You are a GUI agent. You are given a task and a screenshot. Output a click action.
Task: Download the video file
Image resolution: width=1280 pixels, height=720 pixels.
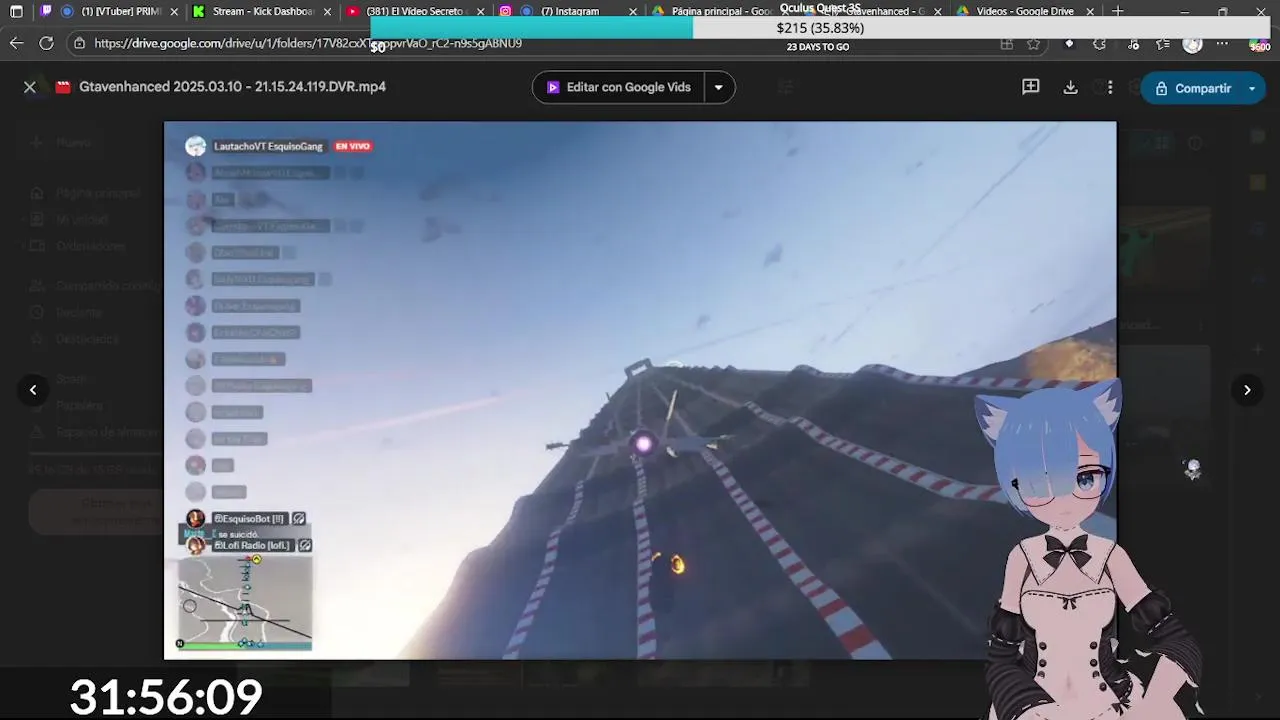(x=1070, y=87)
